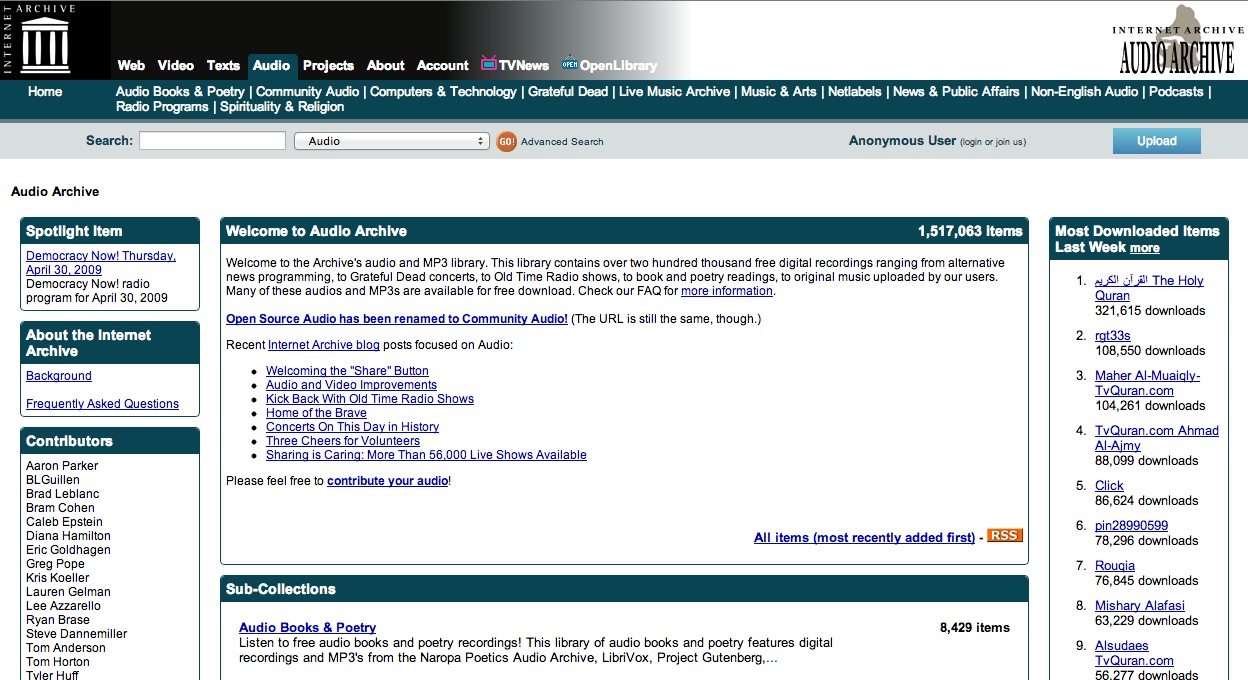
Task: Open Democracy Now! Thursday spotlight link
Action: pos(101,263)
